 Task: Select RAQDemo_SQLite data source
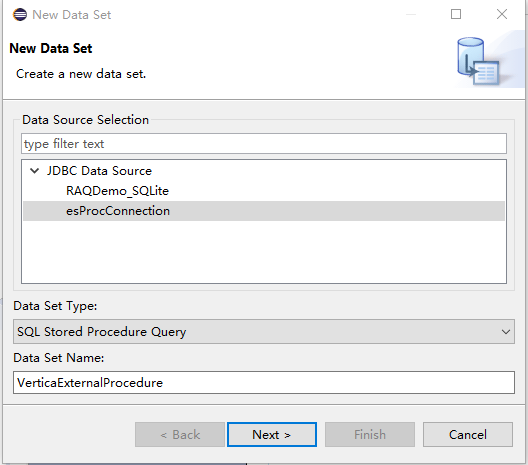(x=117, y=191)
